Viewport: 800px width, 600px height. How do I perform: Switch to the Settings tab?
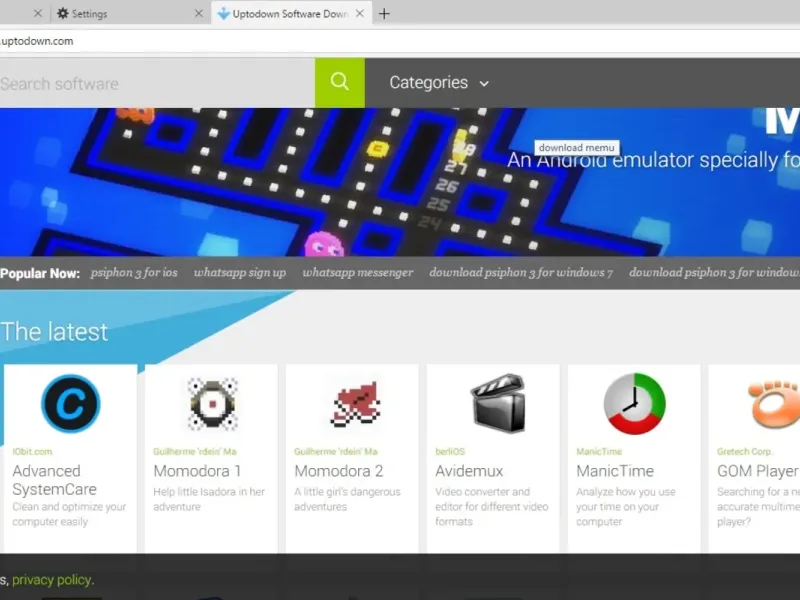pyautogui.click(x=130, y=14)
